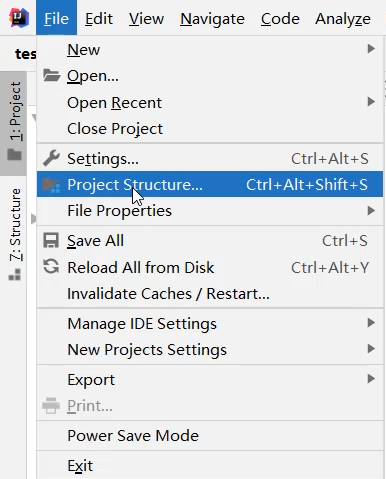
Task: Select Close Project
Action: point(210,129)
